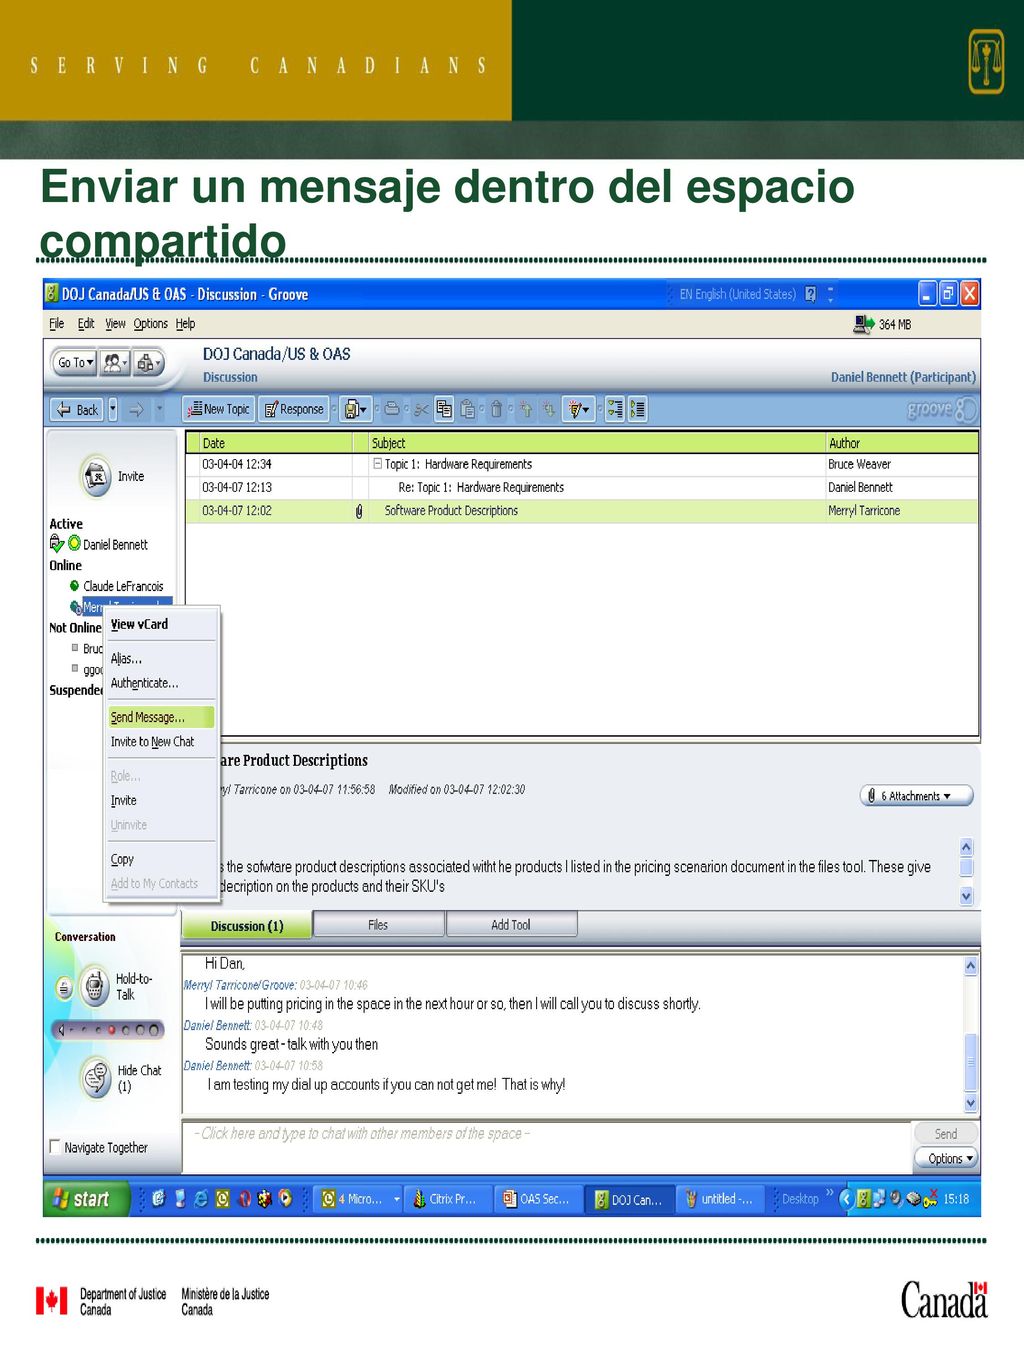Click the Response button

pyautogui.click(x=294, y=409)
